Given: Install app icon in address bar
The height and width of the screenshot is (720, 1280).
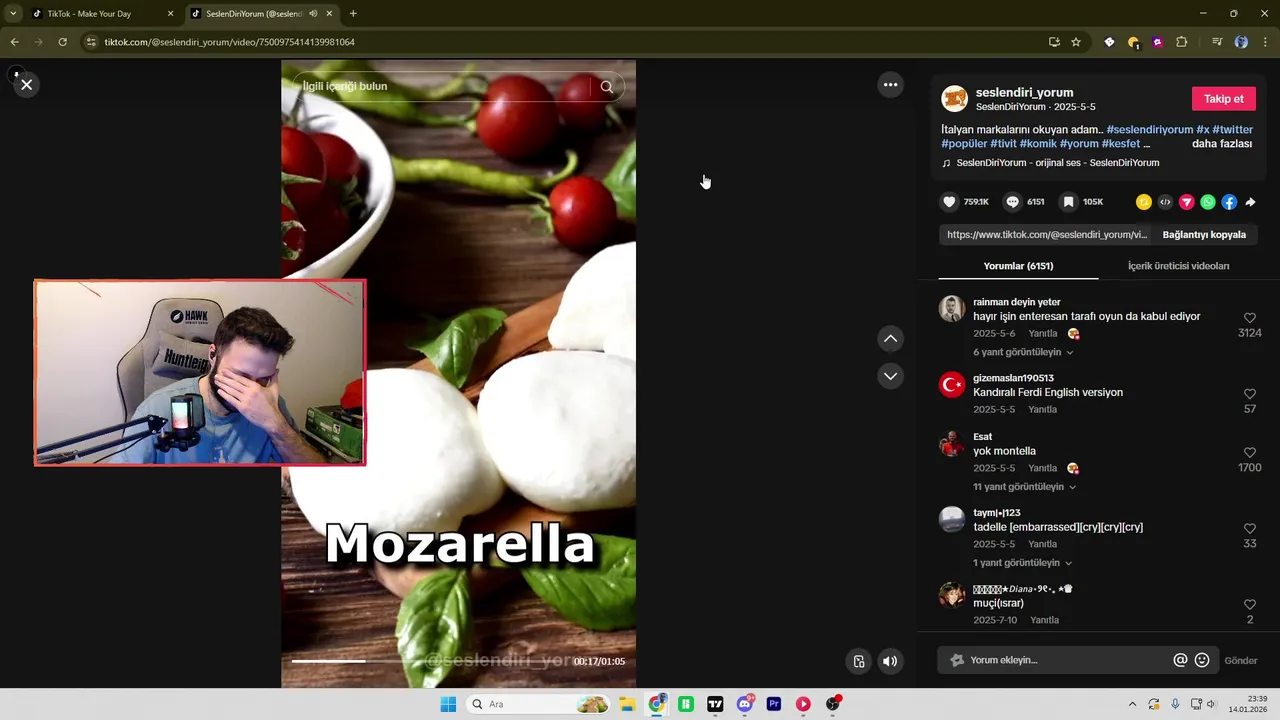Looking at the screenshot, I should (x=1054, y=42).
